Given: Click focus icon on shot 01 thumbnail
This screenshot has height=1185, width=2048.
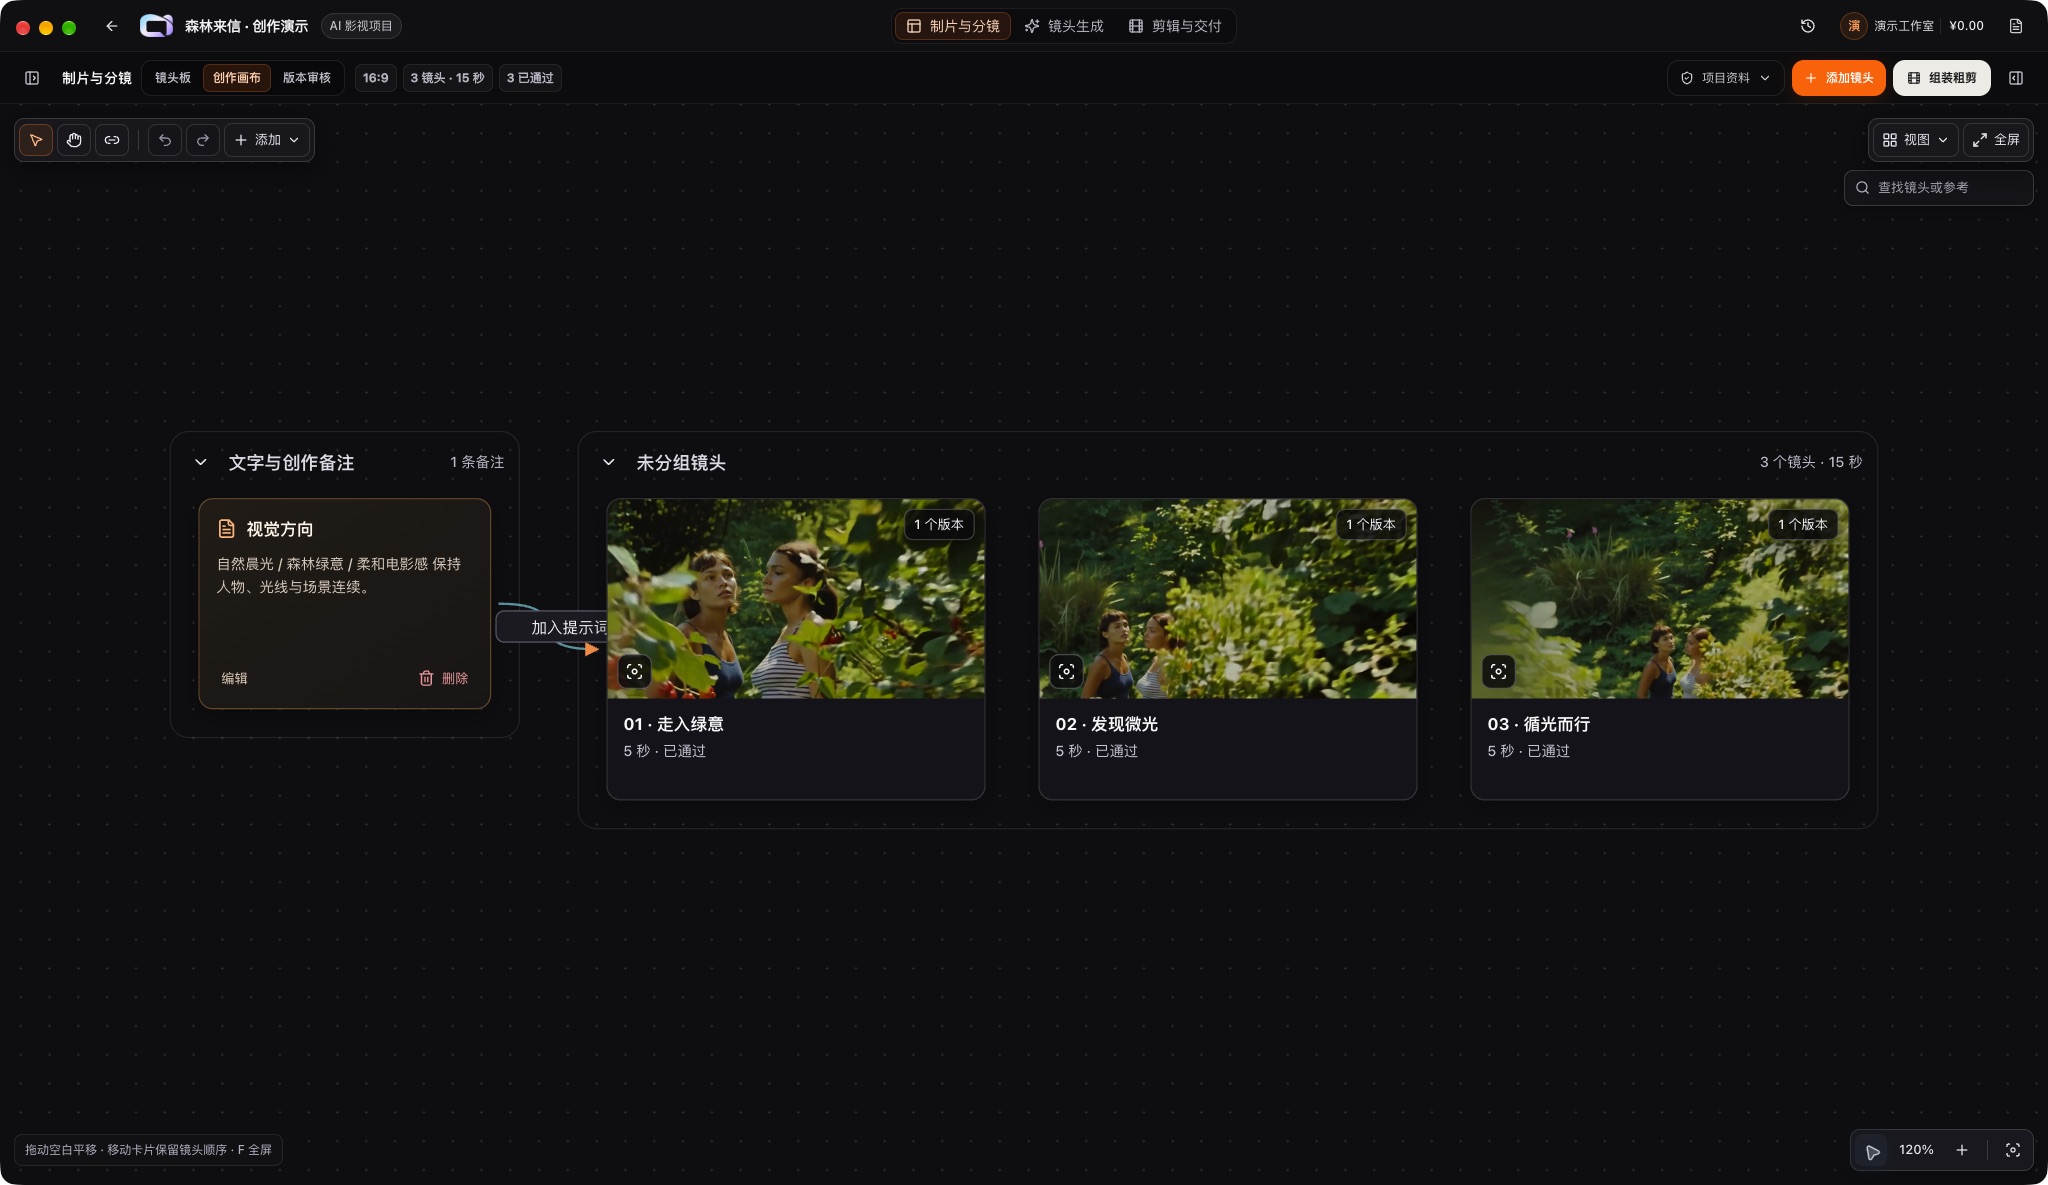Looking at the screenshot, I should coord(635,672).
